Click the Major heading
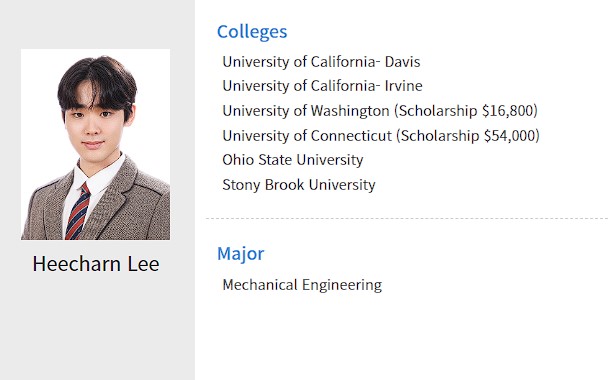The height and width of the screenshot is (380, 610). (x=240, y=254)
